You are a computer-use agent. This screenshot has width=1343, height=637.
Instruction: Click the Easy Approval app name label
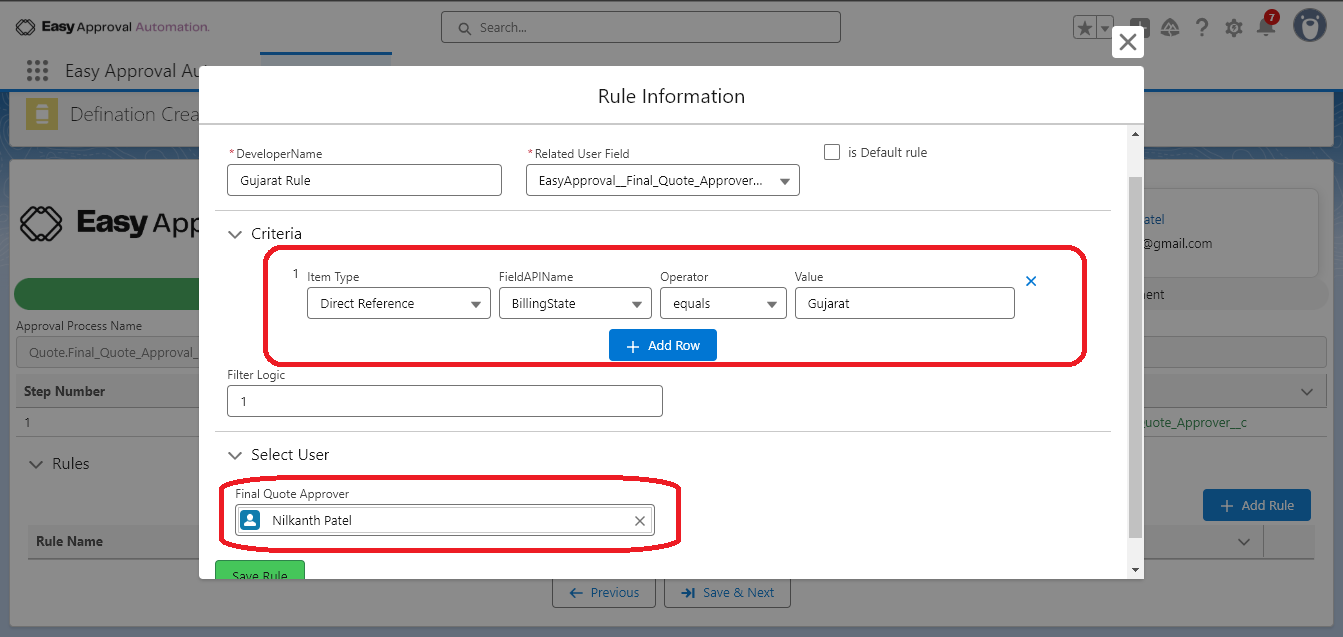click(x=133, y=71)
